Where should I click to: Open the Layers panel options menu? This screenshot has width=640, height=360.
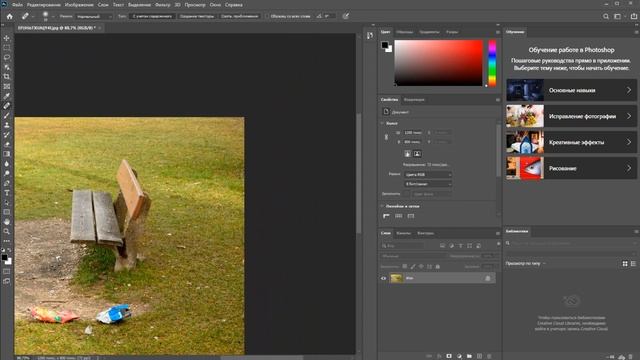click(498, 233)
